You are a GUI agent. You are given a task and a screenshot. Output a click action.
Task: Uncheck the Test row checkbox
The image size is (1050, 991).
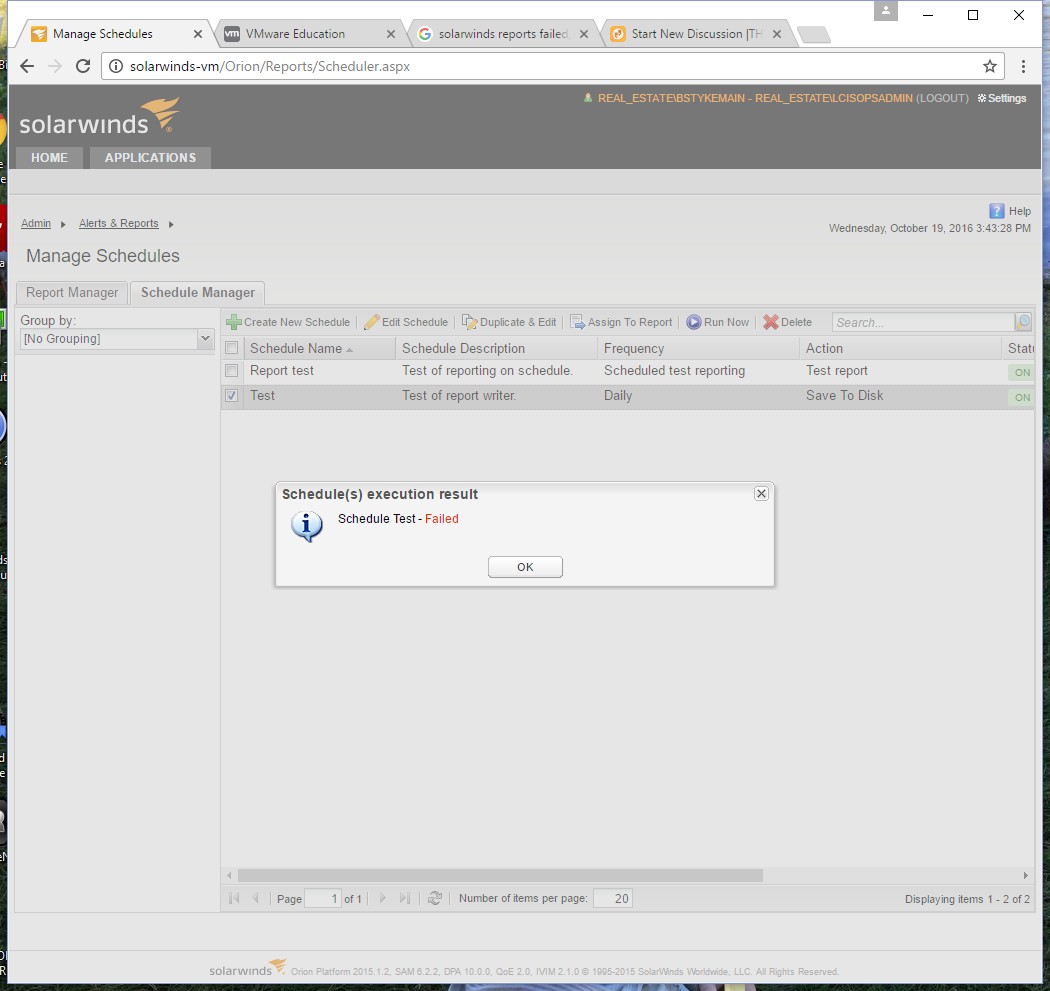pos(232,396)
